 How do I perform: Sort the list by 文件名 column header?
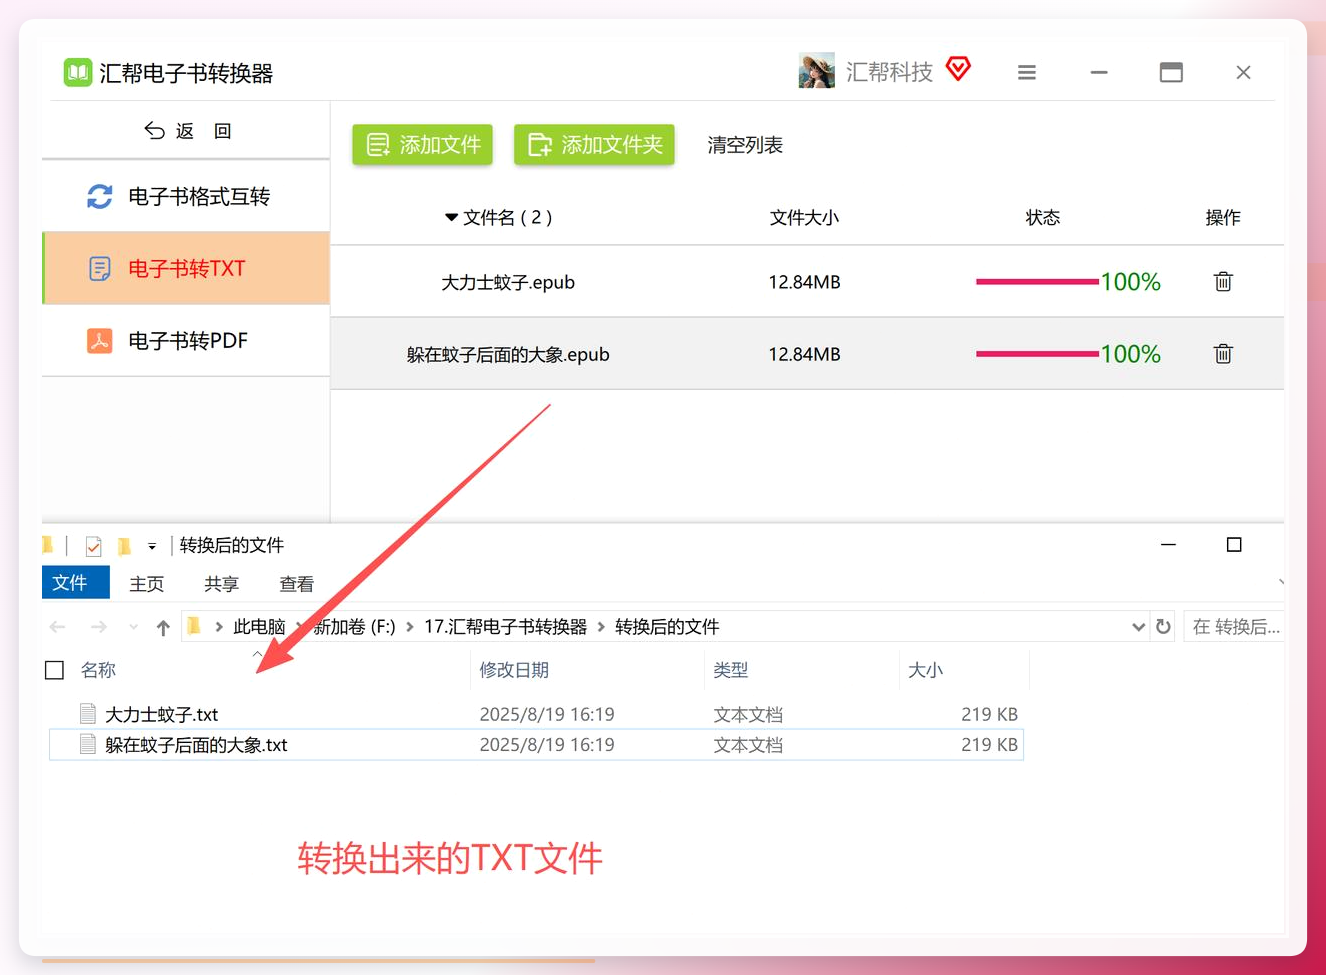click(x=498, y=217)
